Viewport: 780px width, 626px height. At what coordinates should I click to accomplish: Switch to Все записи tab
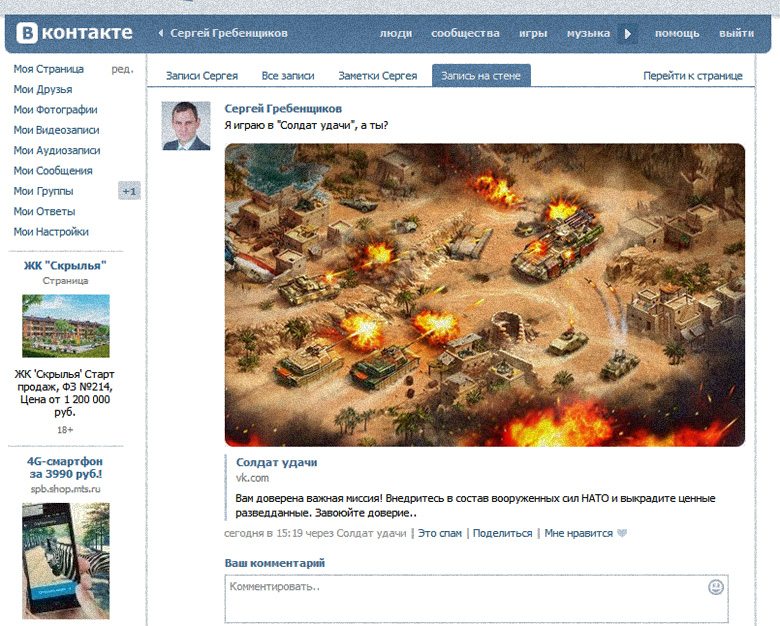(288, 76)
